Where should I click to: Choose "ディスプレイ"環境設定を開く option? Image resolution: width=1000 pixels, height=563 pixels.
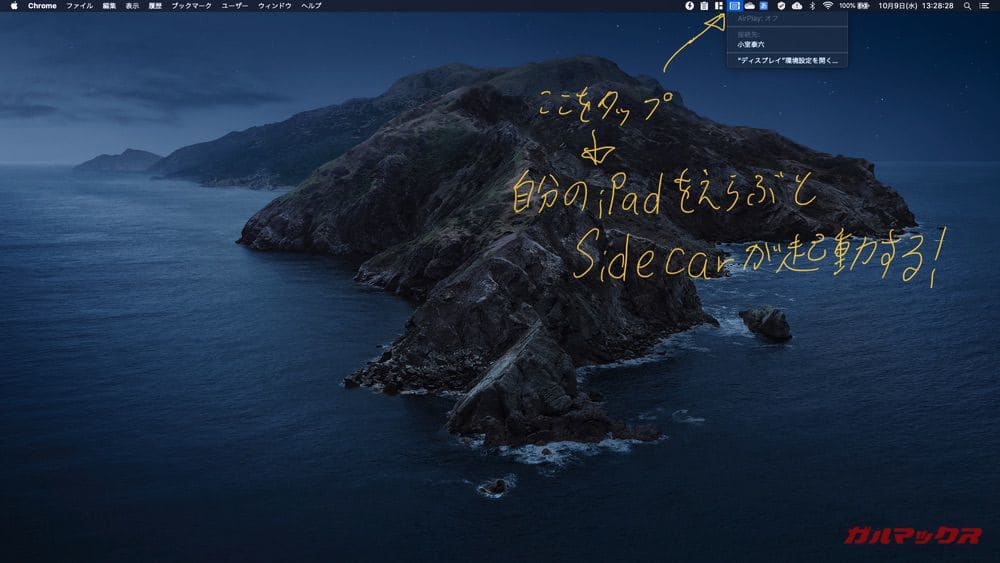788,61
